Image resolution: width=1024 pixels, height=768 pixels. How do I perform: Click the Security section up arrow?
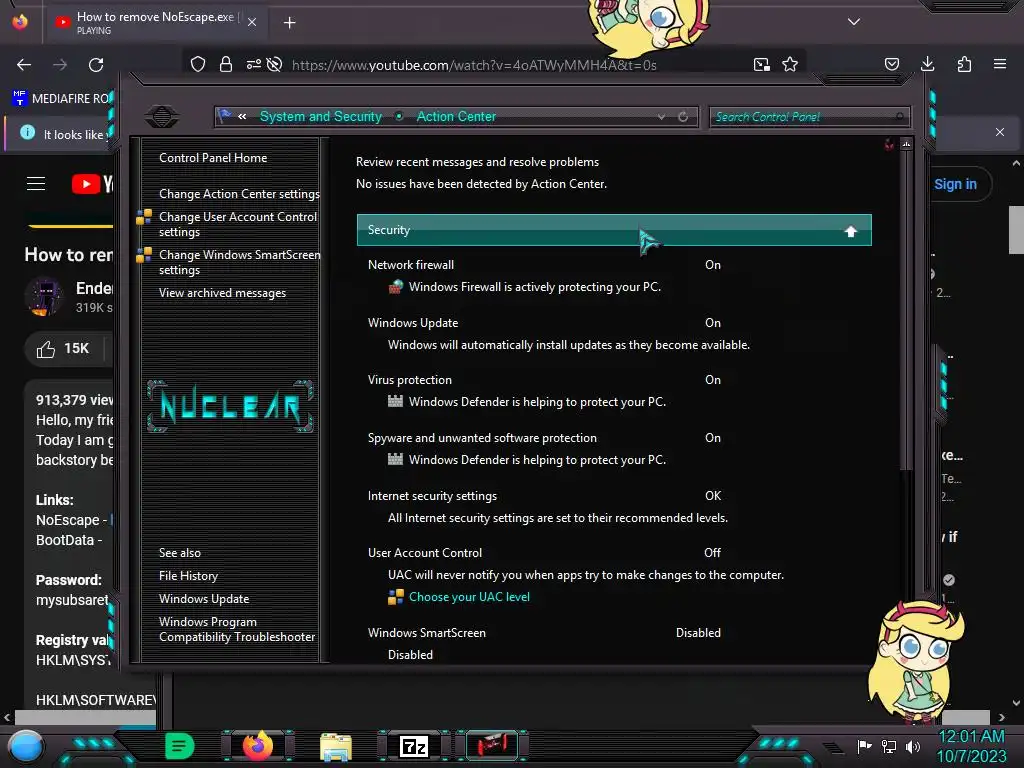[850, 231]
